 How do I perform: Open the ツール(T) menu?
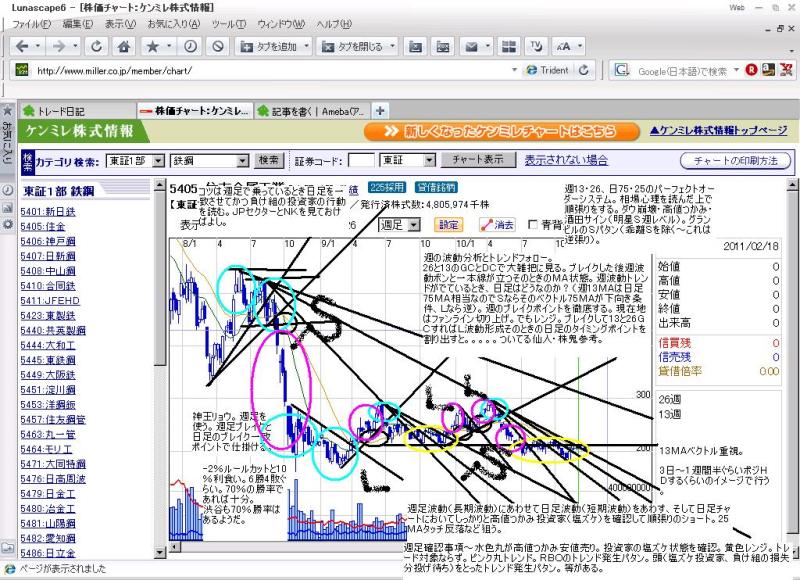click(x=229, y=24)
